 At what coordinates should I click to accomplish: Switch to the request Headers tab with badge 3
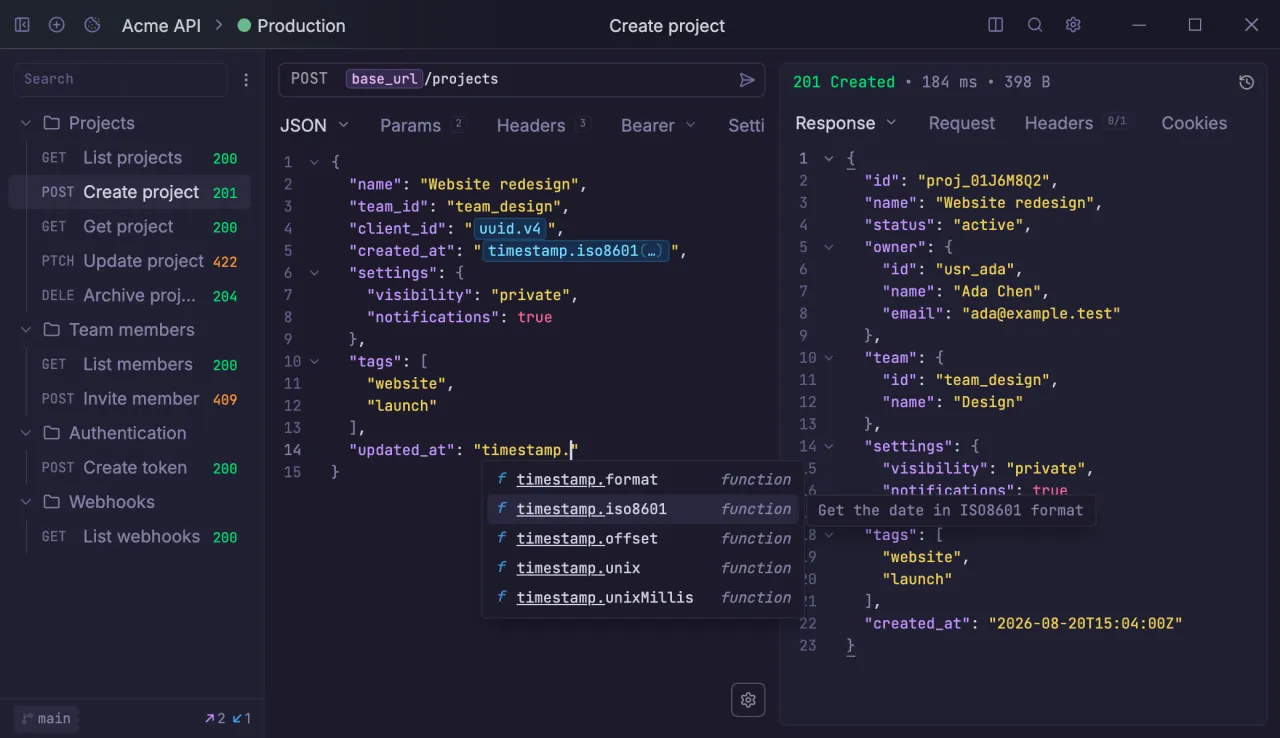543,125
